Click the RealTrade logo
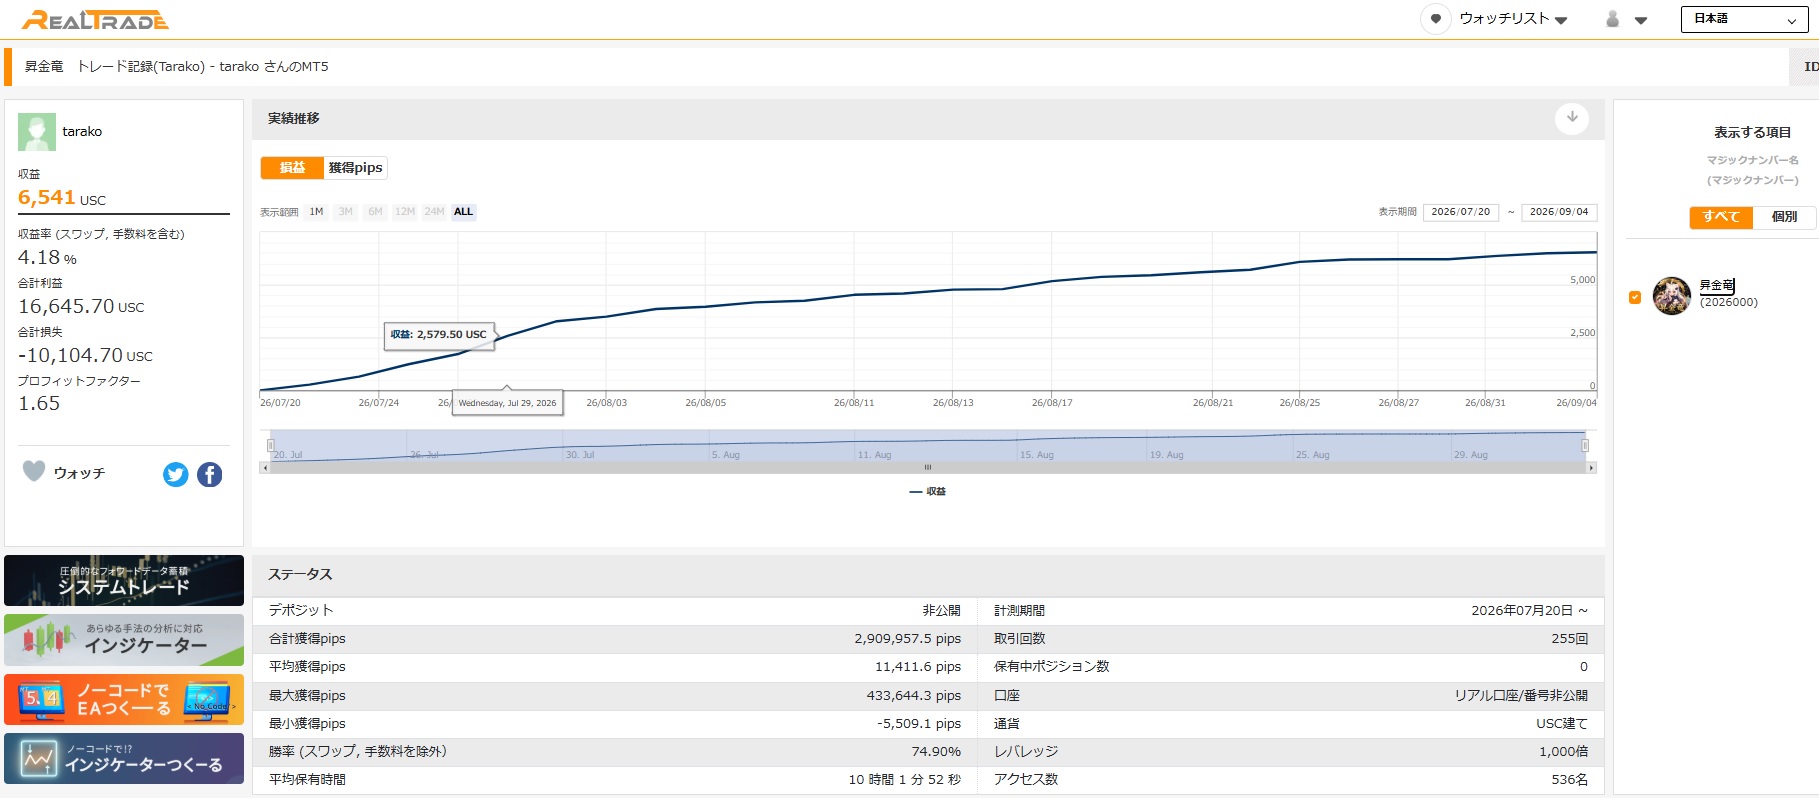The image size is (1819, 798). click(x=95, y=20)
